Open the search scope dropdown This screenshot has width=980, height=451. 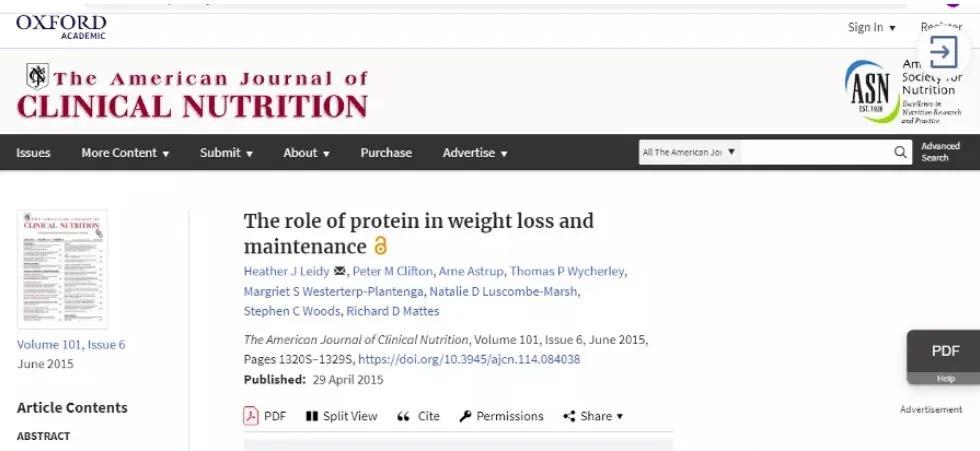coord(689,152)
